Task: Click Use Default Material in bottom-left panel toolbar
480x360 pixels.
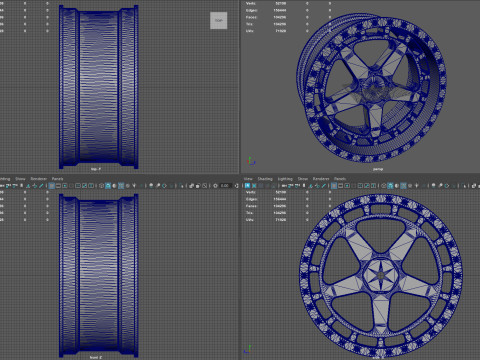Action: tap(114, 186)
